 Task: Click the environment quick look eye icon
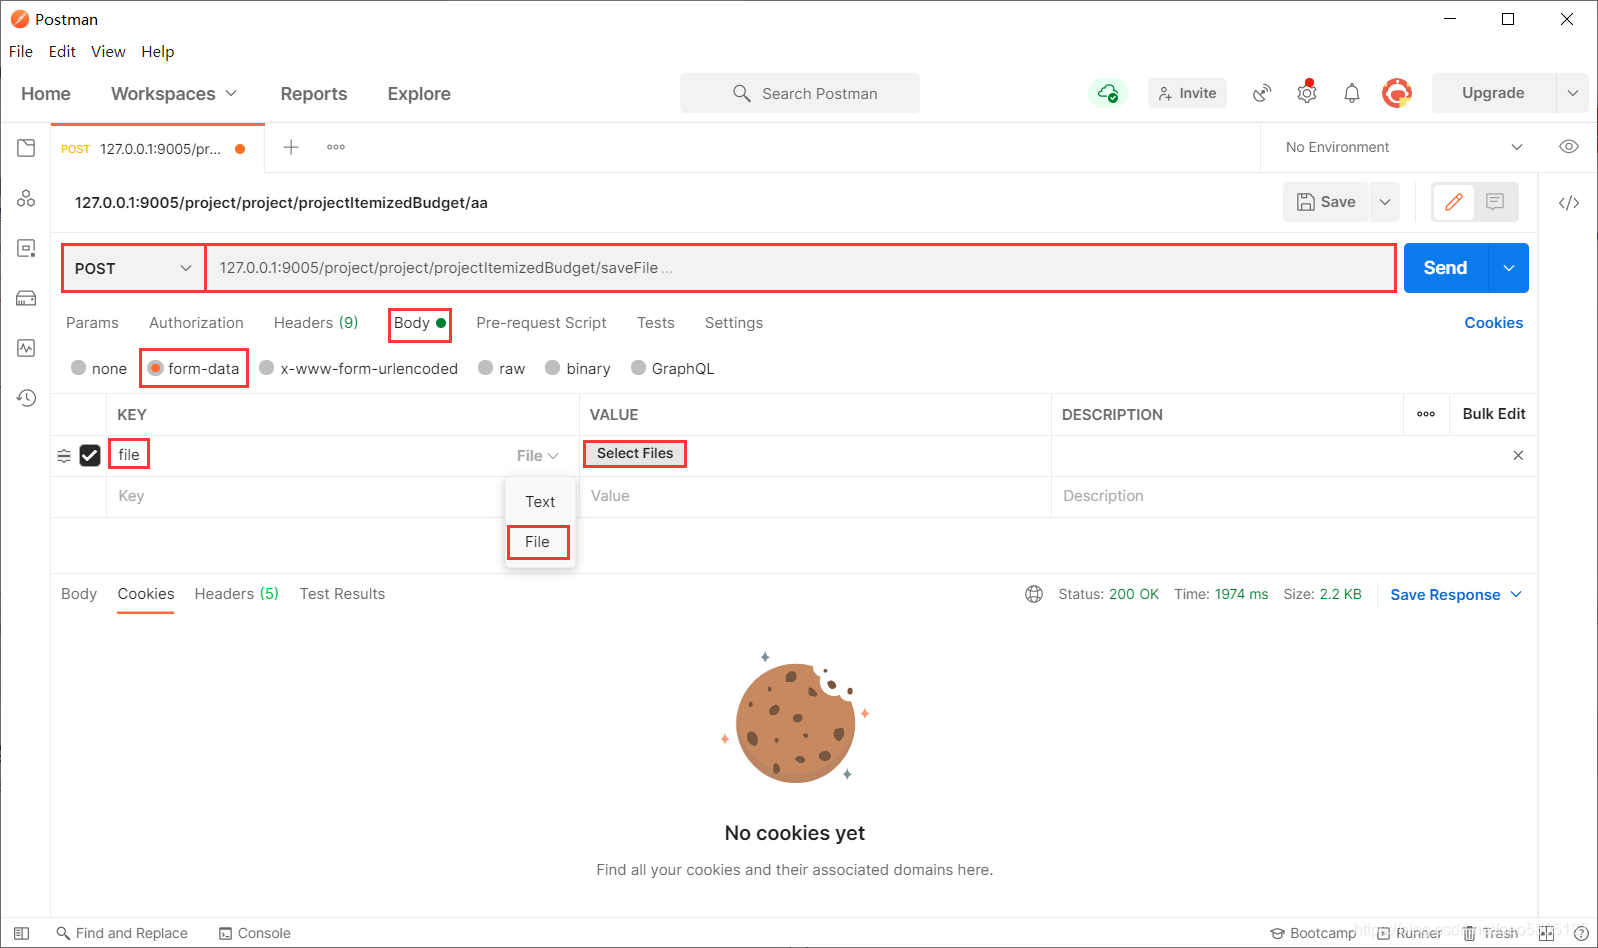tap(1569, 147)
